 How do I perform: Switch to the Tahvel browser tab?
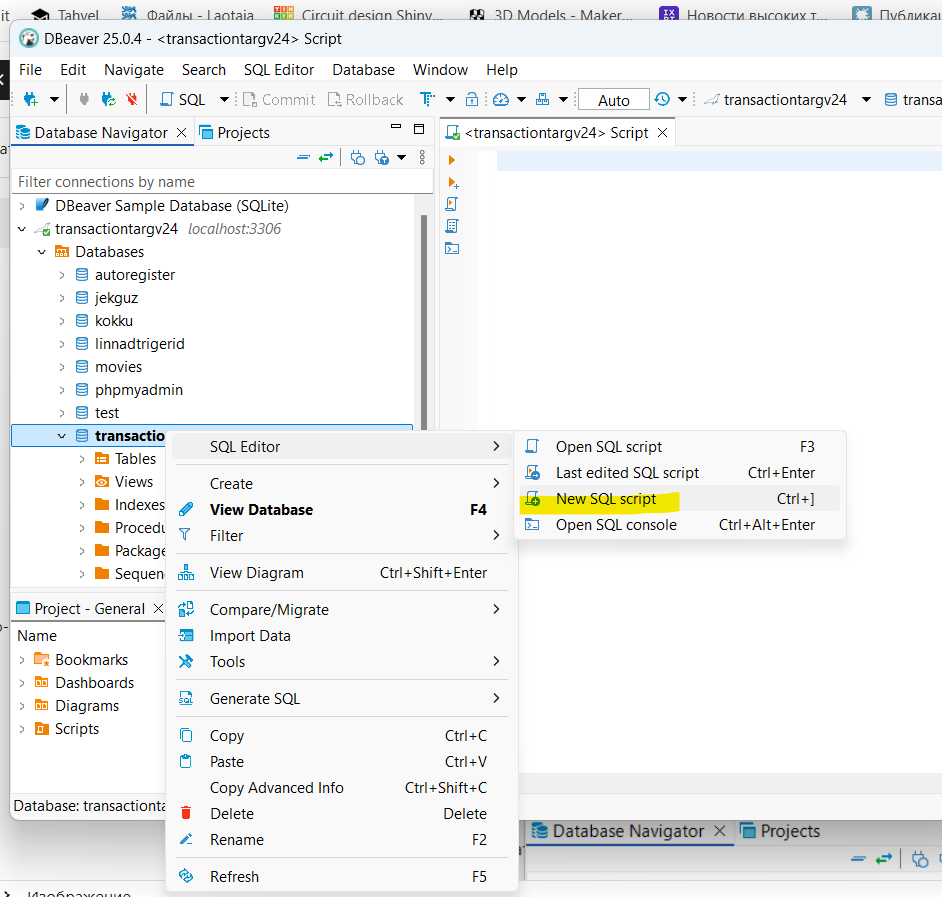coord(65,13)
